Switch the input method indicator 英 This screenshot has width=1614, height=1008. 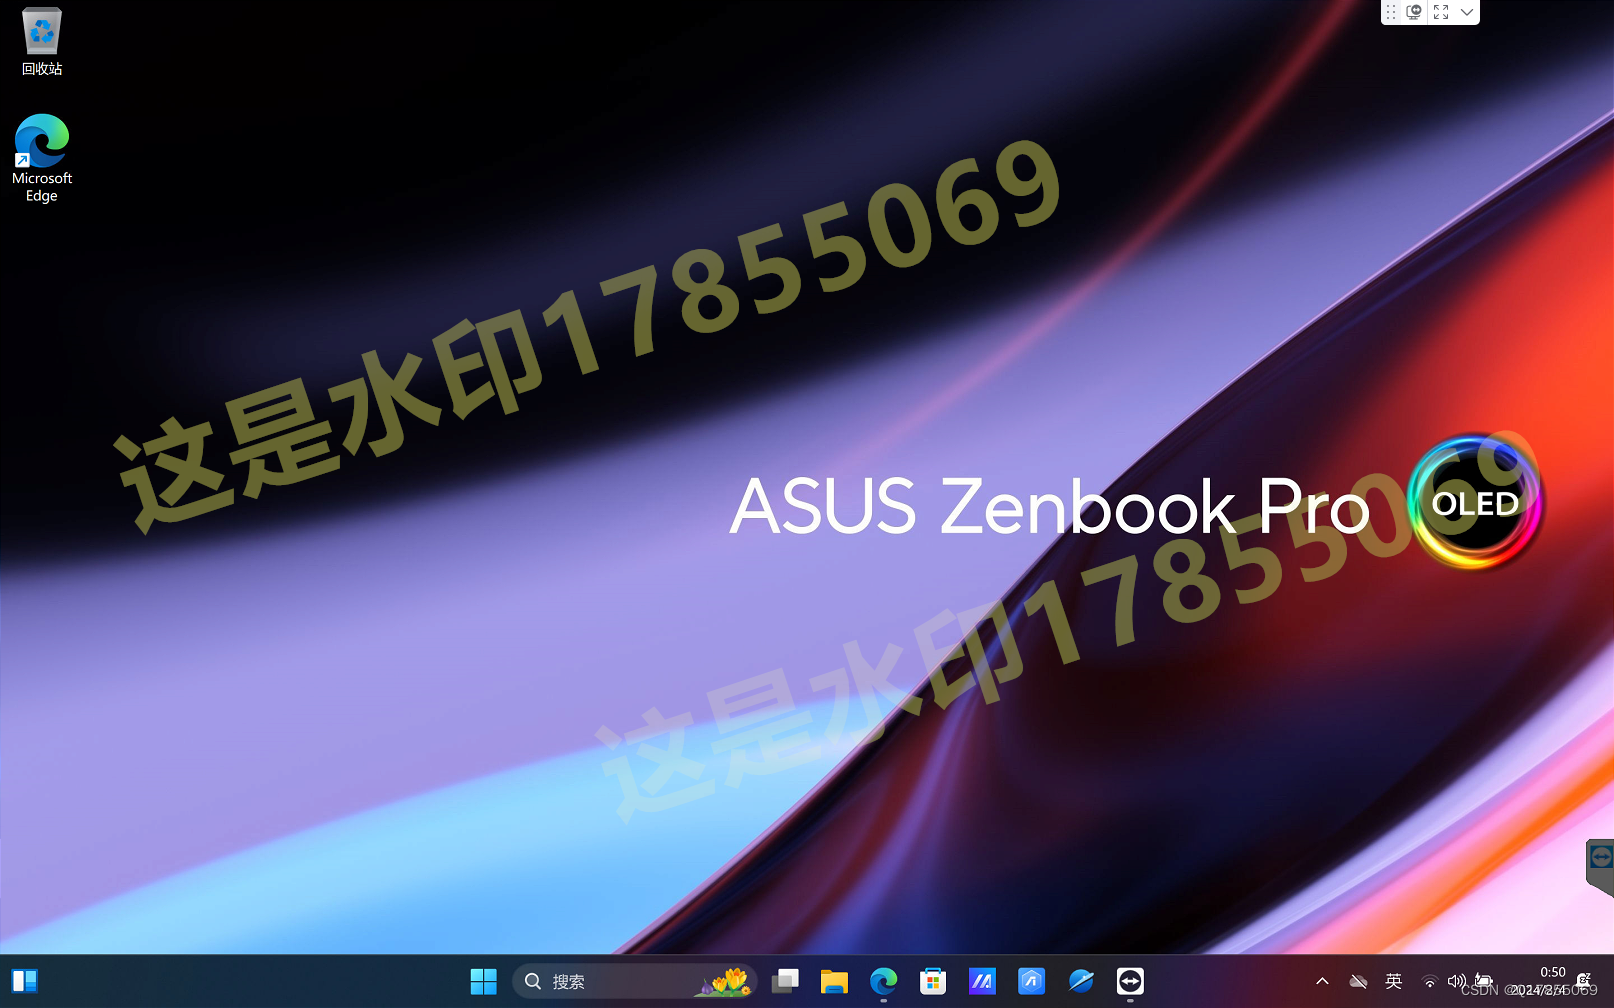1394,982
